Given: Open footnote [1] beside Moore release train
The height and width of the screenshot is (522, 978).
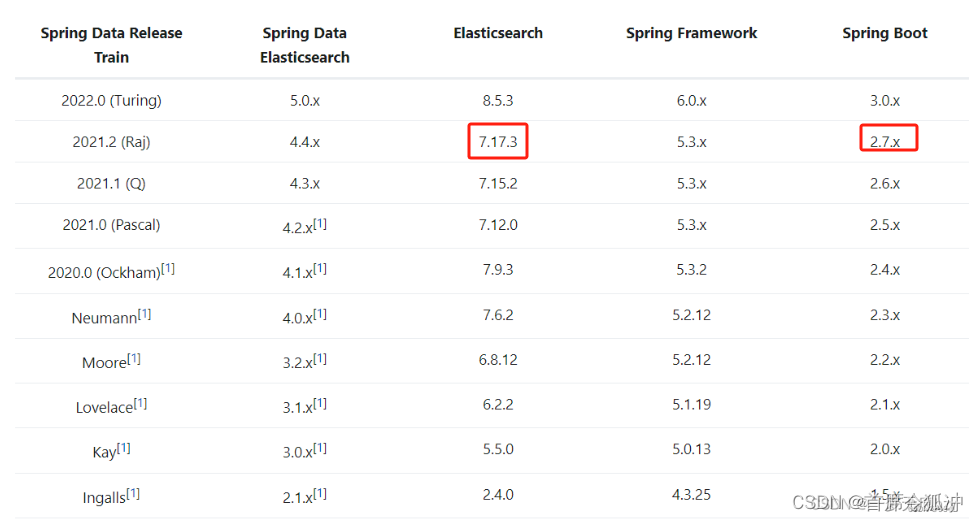Looking at the screenshot, I should tap(134, 359).
